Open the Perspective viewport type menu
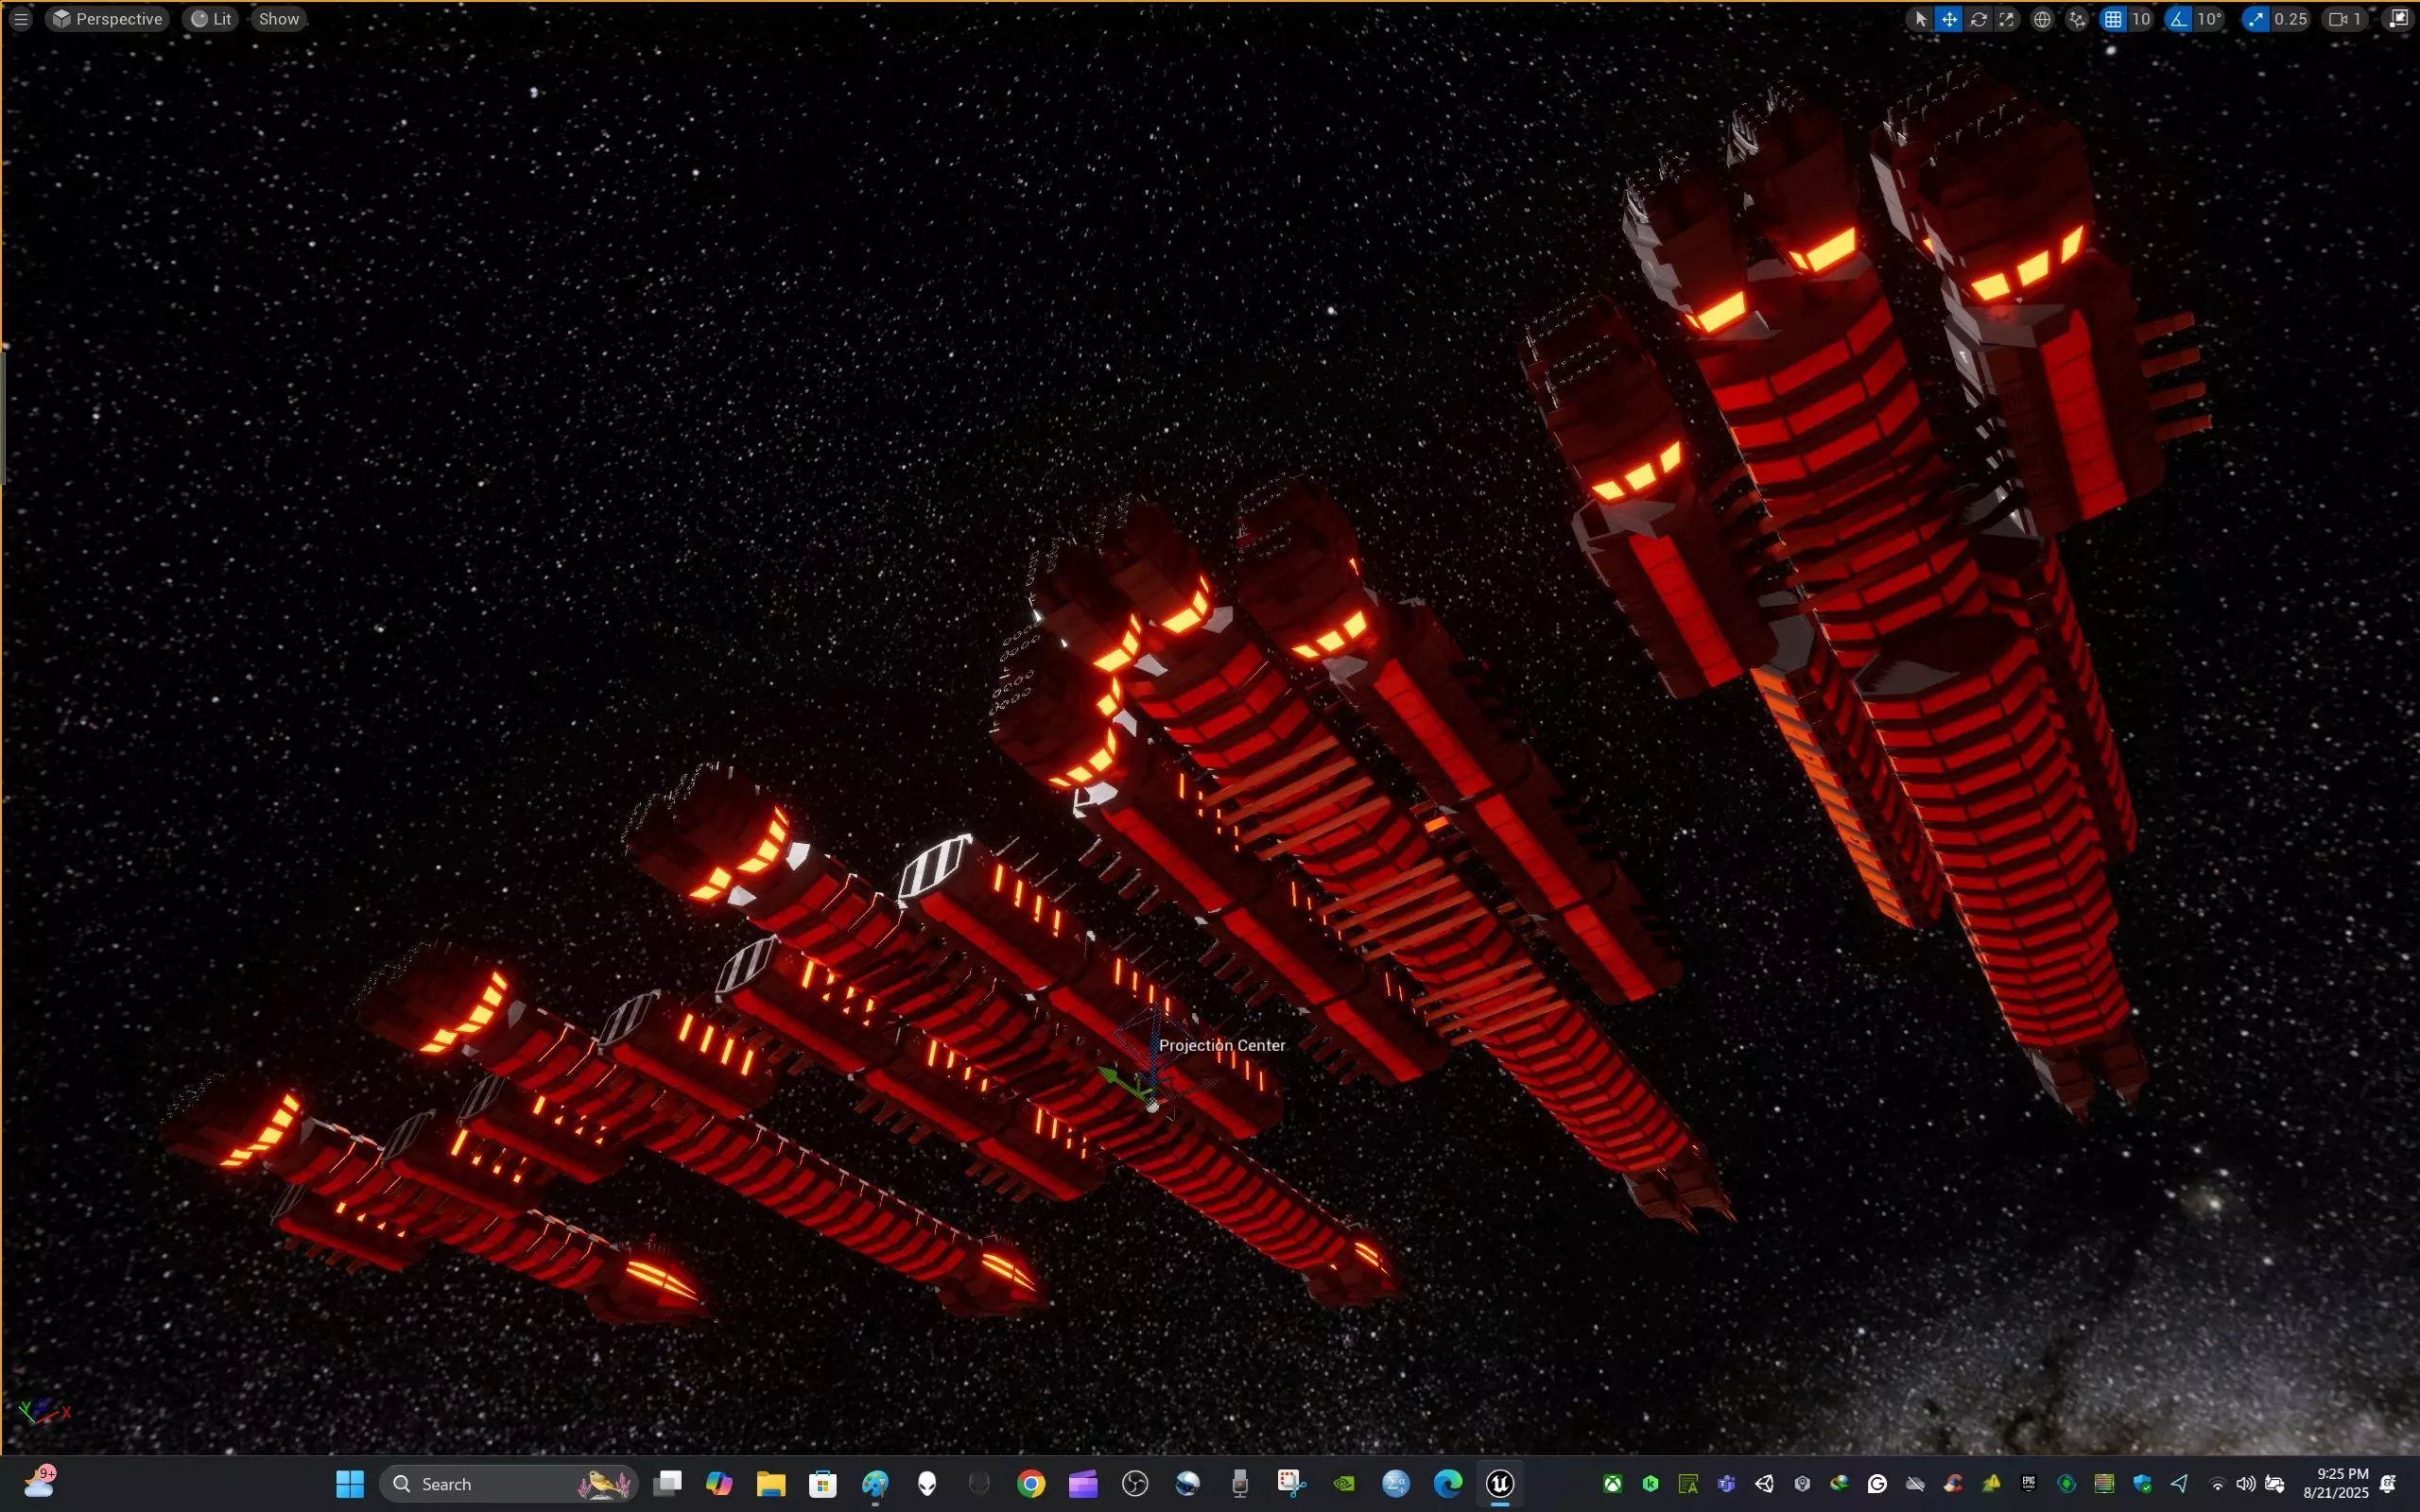Viewport: 2420px width, 1512px height. click(107, 19)
